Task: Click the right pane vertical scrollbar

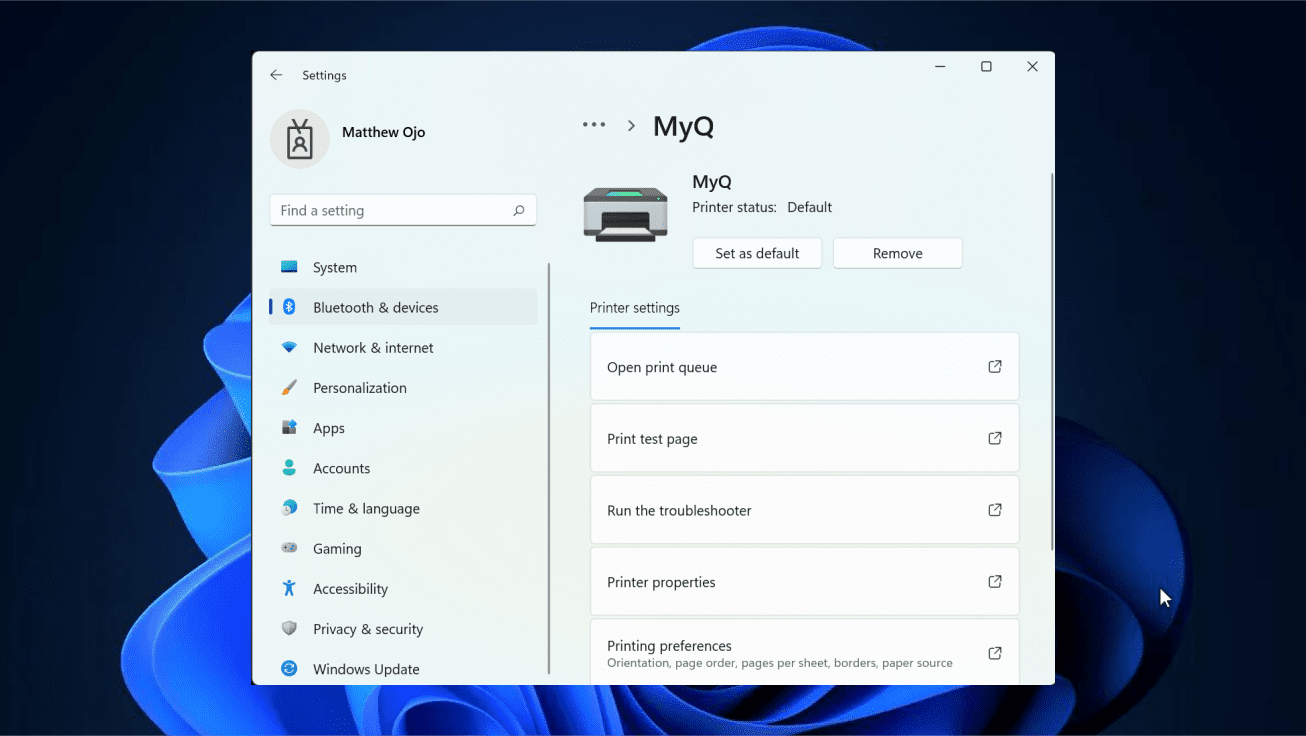Action: [x=1051, y=360]
